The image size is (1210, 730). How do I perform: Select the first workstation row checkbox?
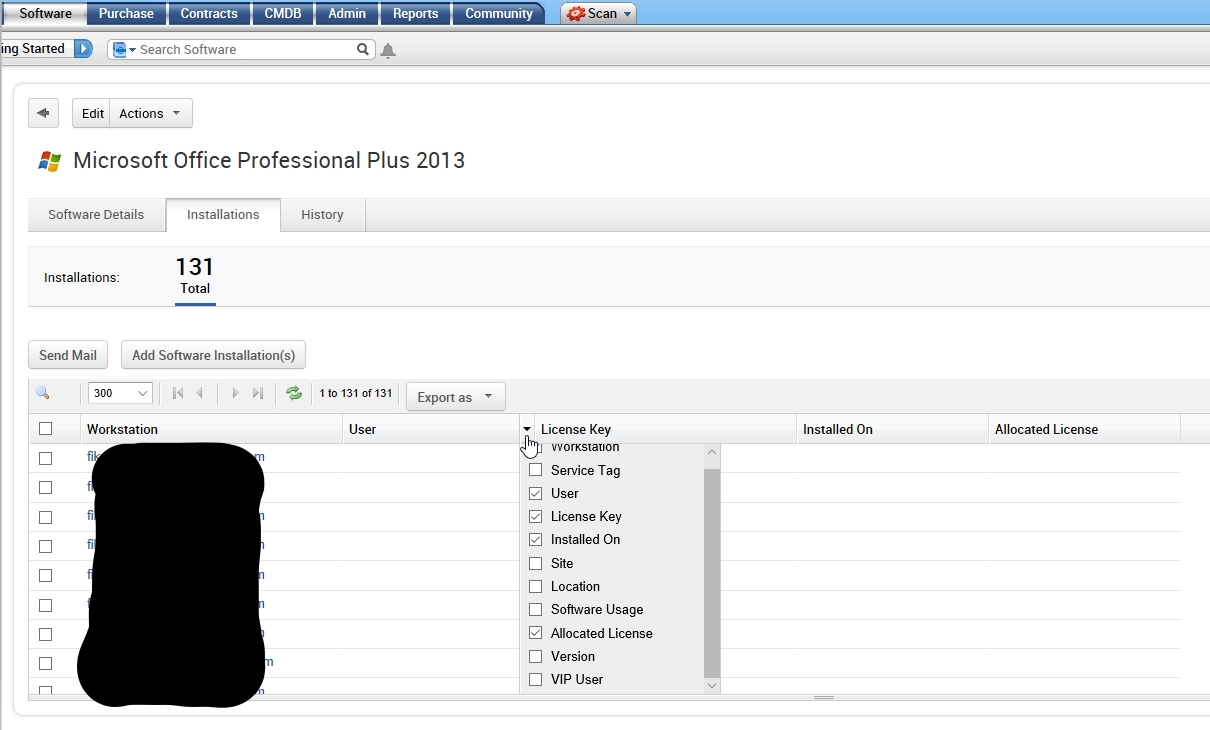click(x=45, y=458)
